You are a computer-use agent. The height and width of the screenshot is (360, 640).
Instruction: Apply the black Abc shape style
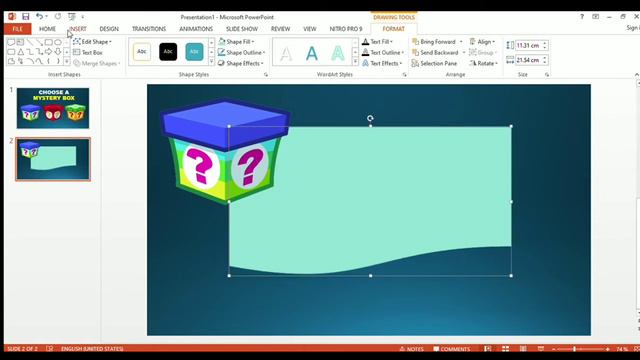[168, 52]
